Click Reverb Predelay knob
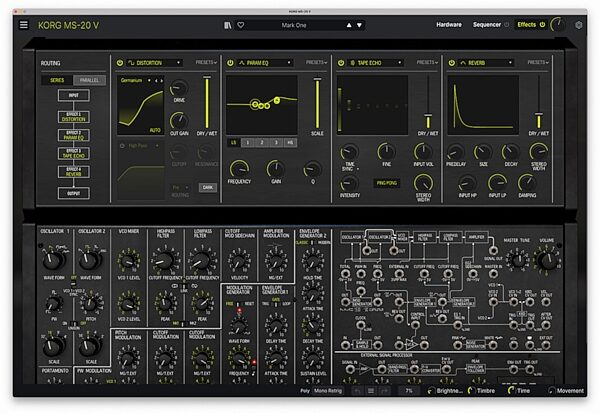This screenshot has height=414, width=600. click(x=455, y=152)
